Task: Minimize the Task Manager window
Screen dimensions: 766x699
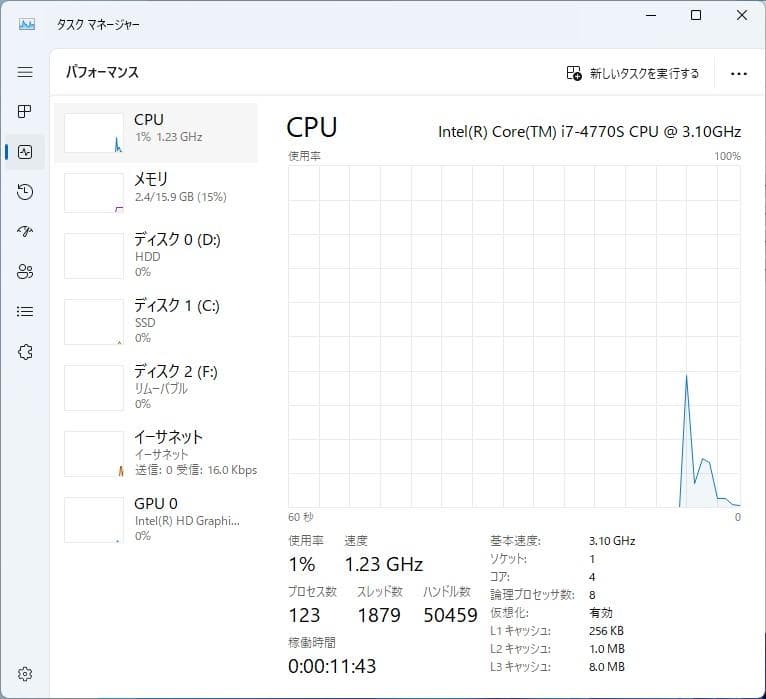Action: click(x=651, y=15)
